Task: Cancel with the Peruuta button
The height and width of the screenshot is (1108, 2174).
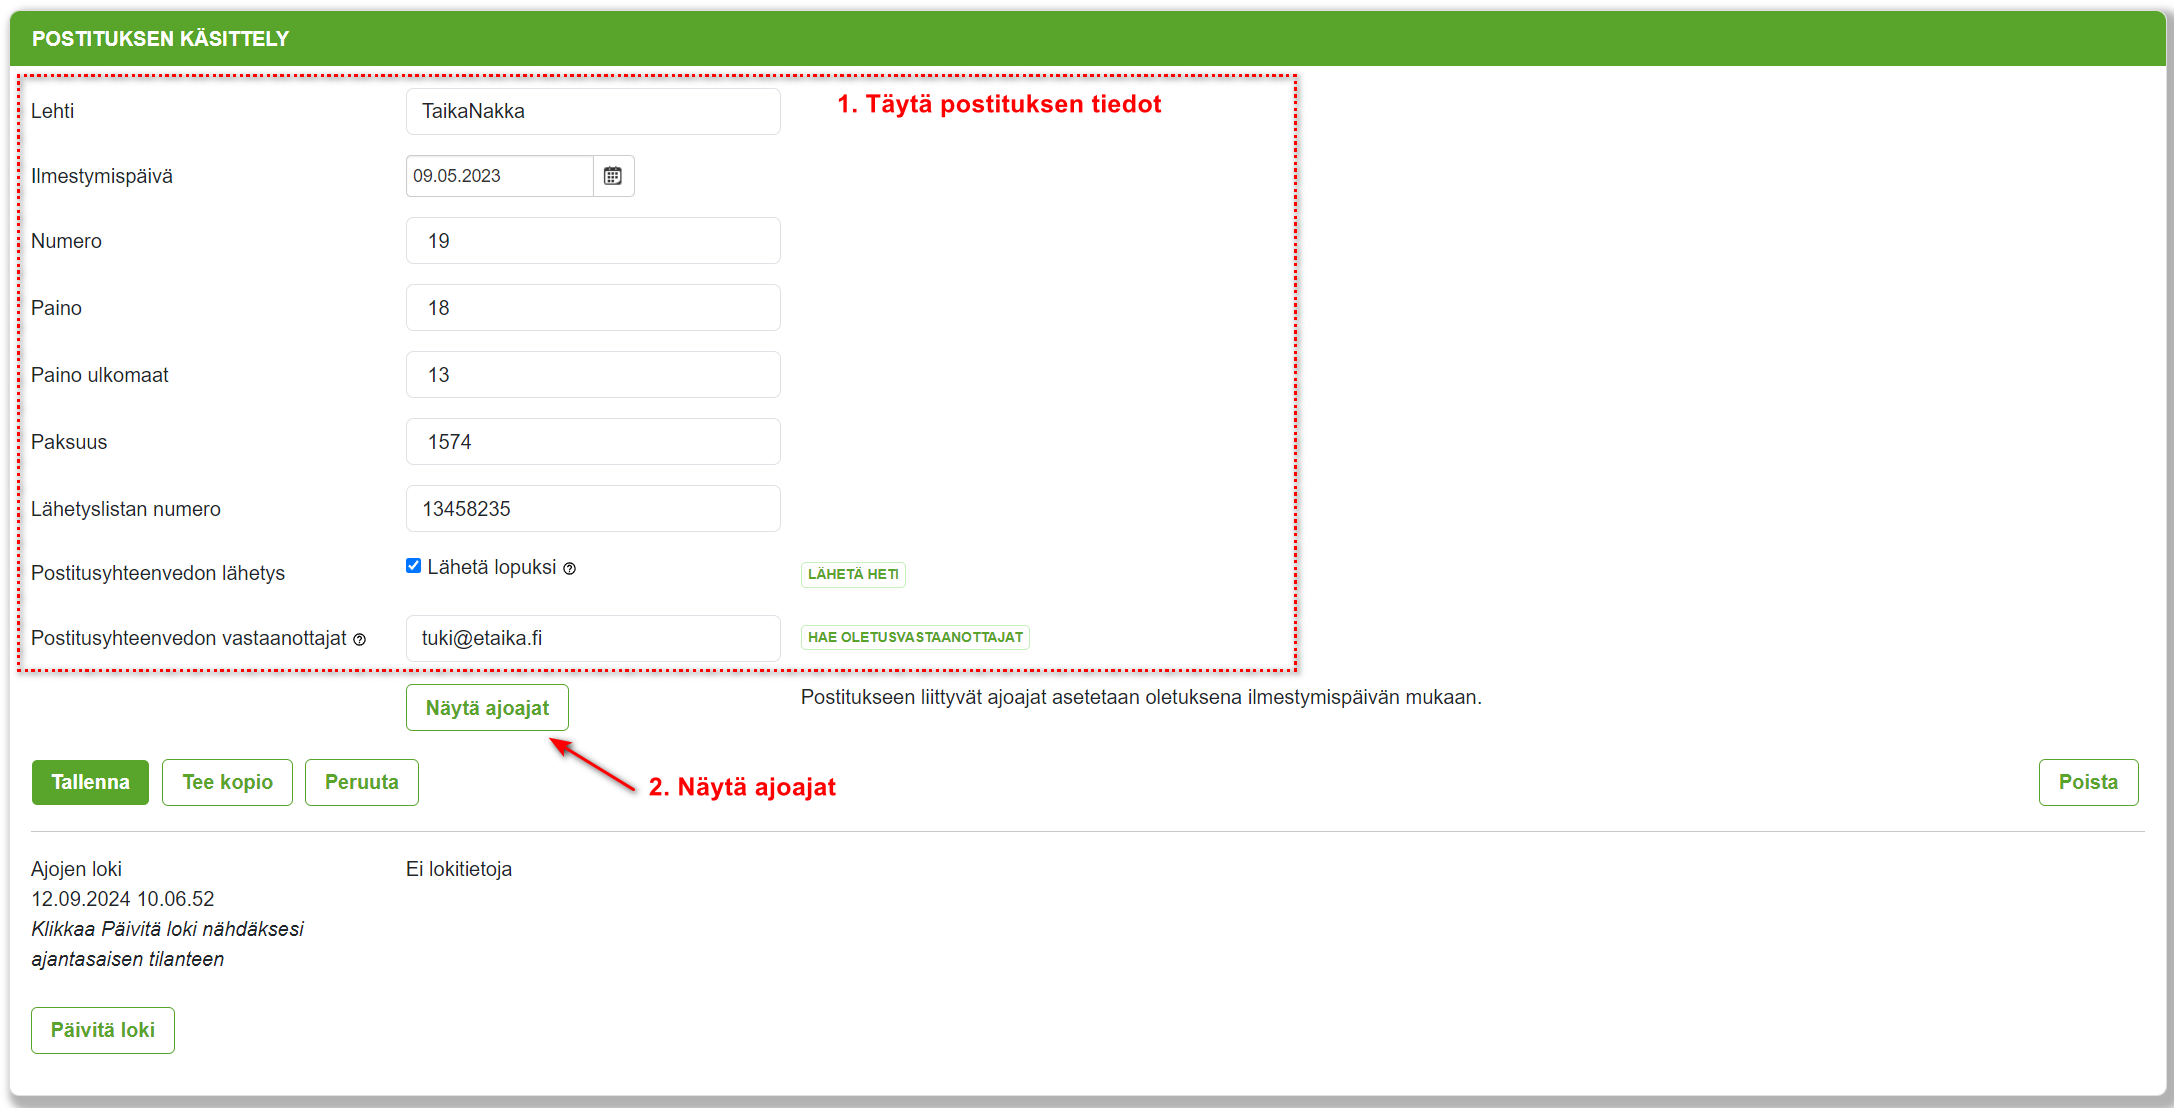Action: pos(361,782)
